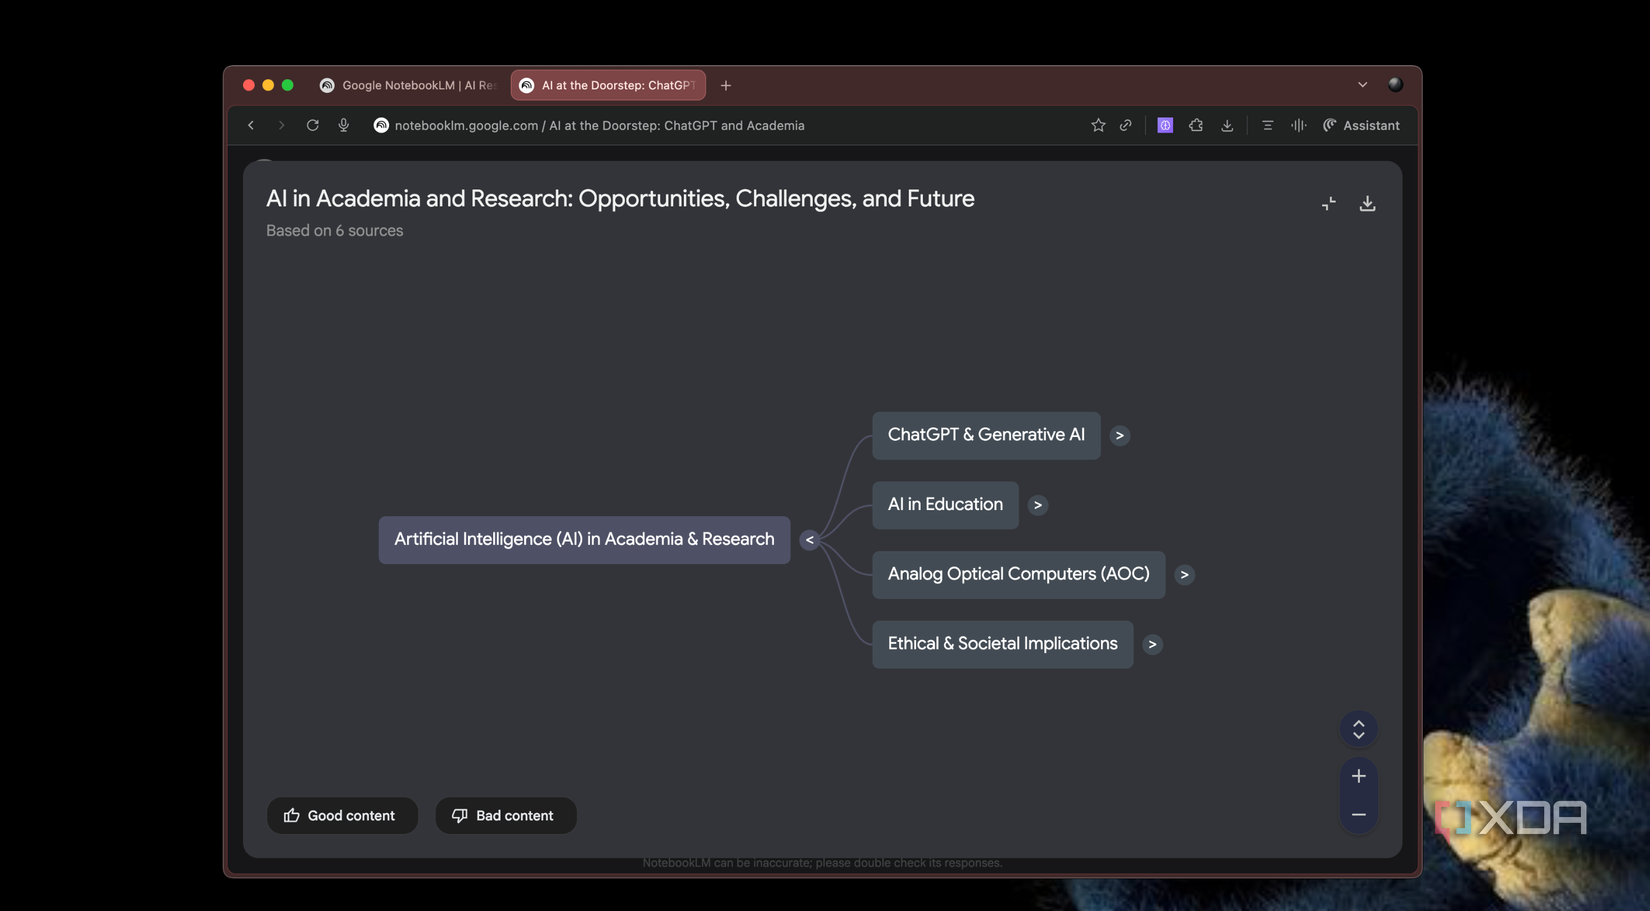Open browser downloads icon
Viewport: 1650px width, 911px height.
pyautogui.click(x=1227, y=126)
